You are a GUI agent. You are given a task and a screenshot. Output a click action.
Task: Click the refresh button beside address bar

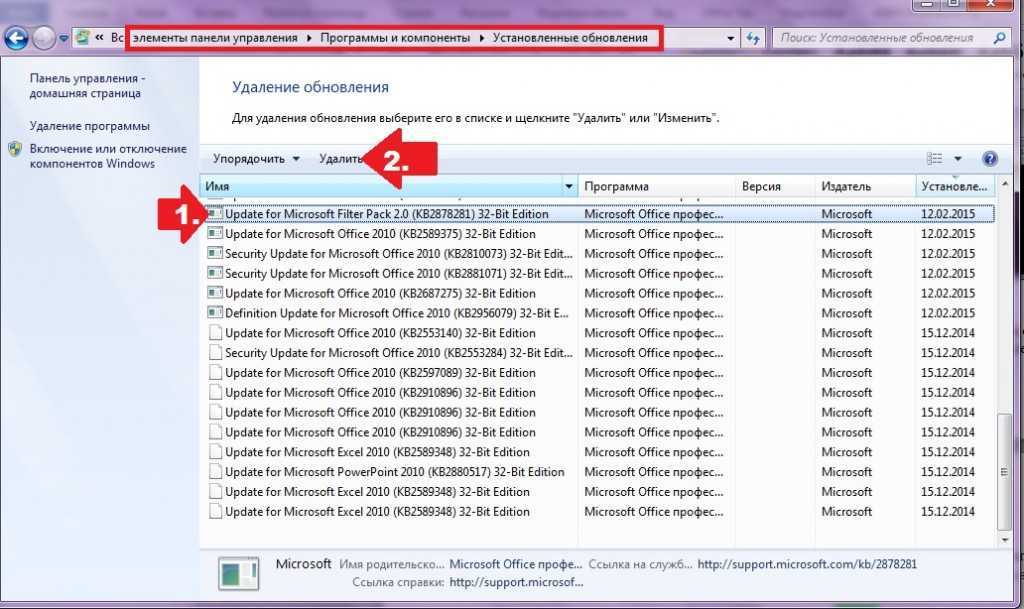[753, 38]
